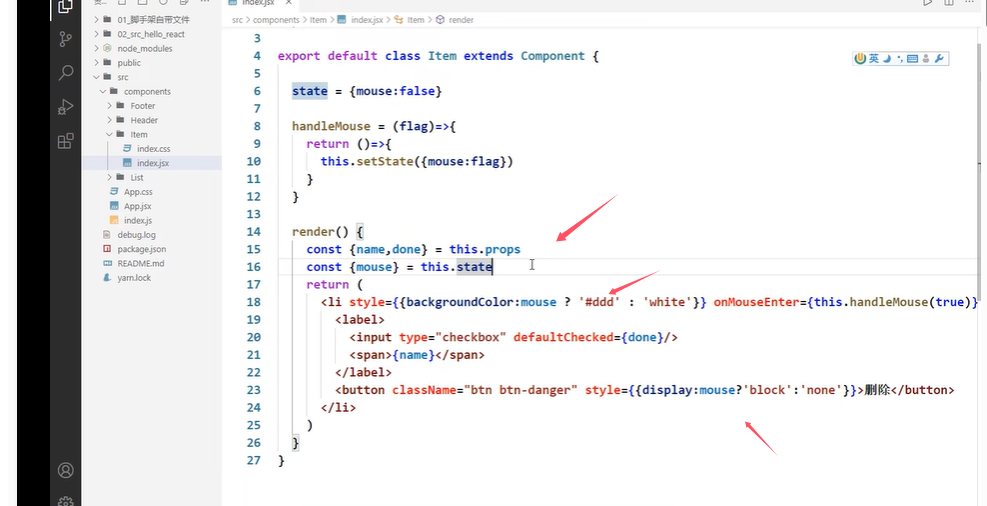Collapse the src folder
Viewport: 987px width, 506px height.
[96, 77]
